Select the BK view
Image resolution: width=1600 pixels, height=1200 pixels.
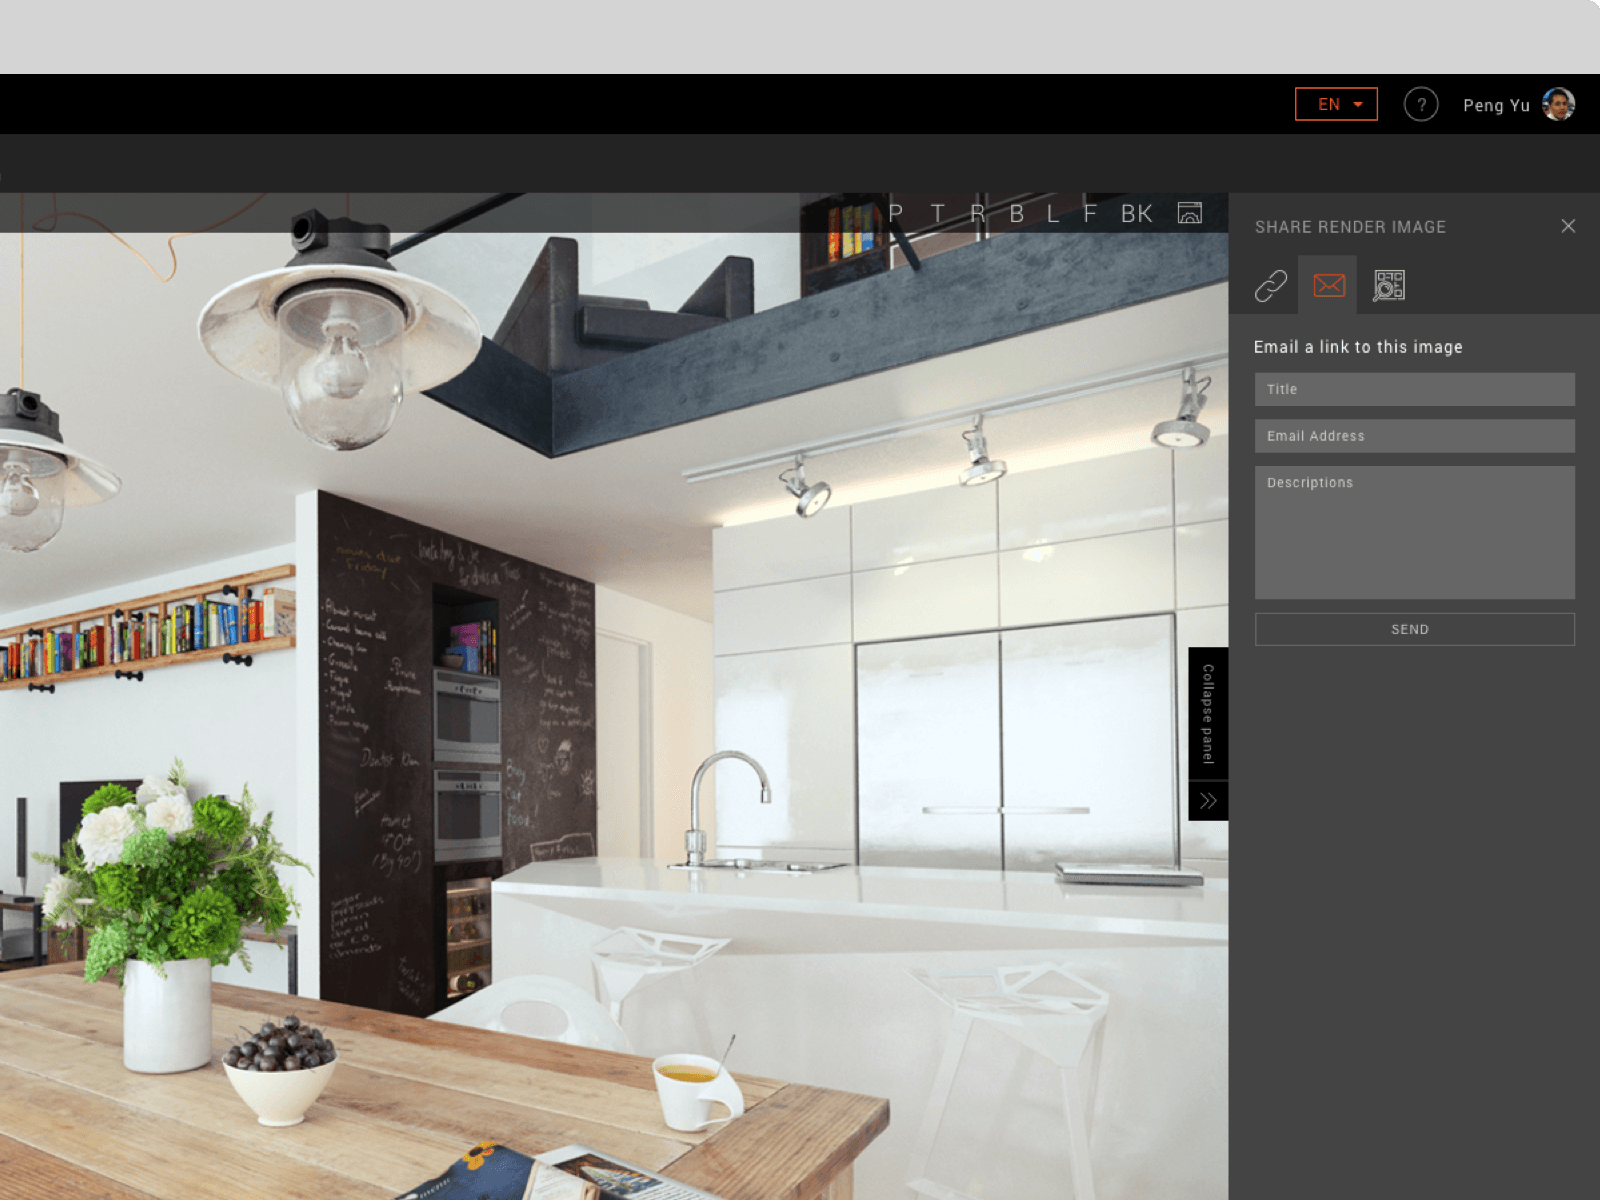[1137, 213]
